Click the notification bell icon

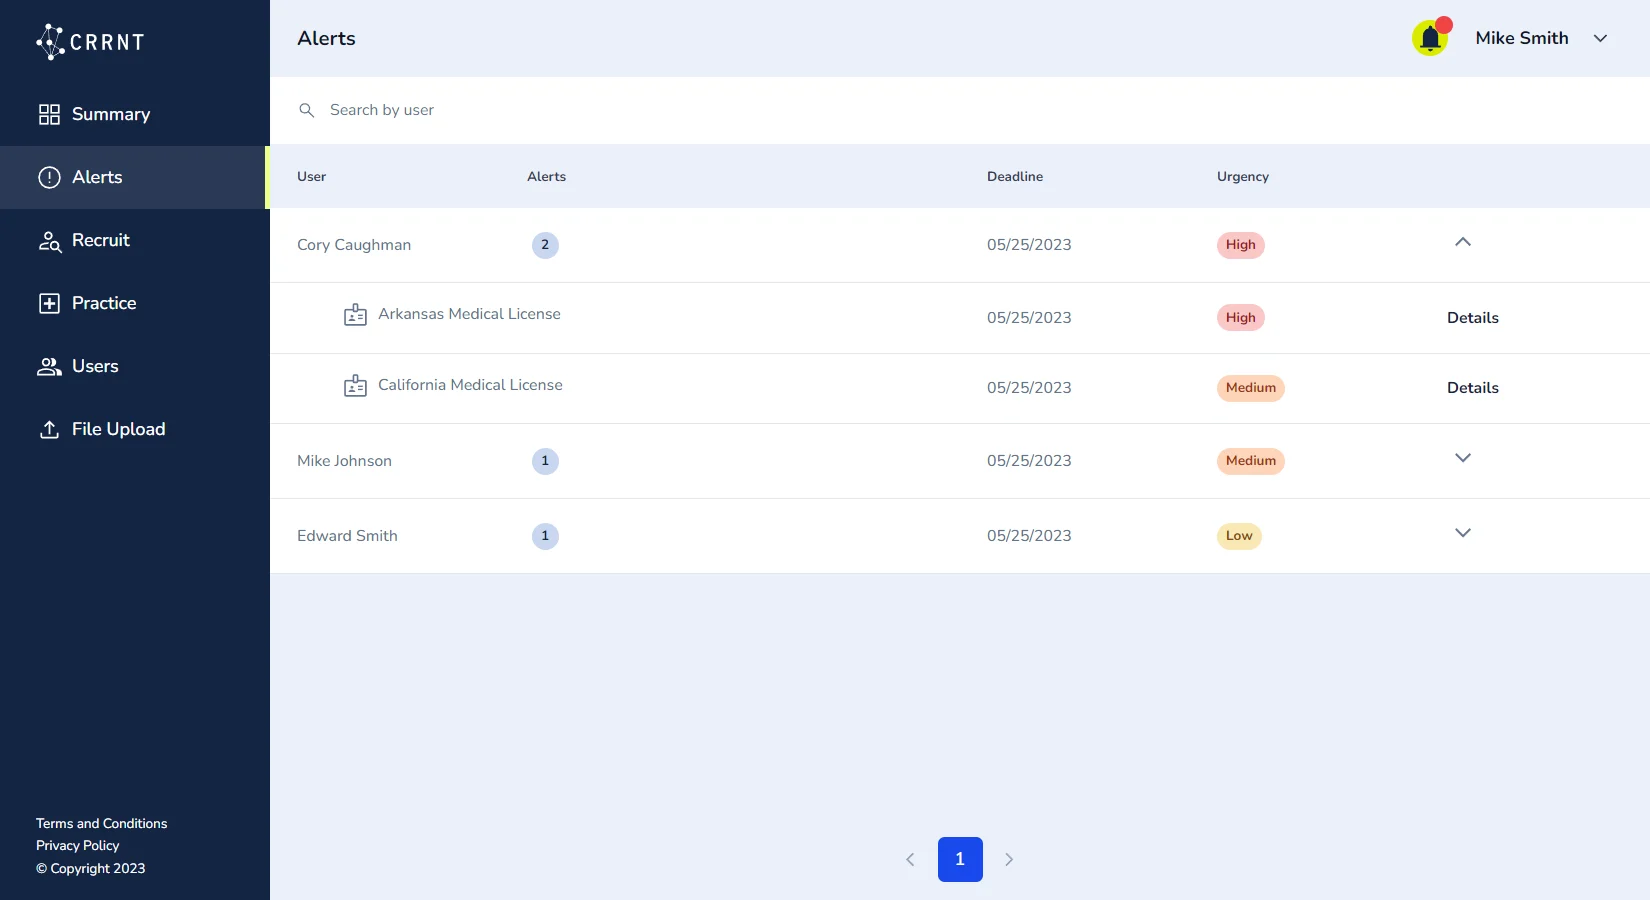click(1430, 39)
